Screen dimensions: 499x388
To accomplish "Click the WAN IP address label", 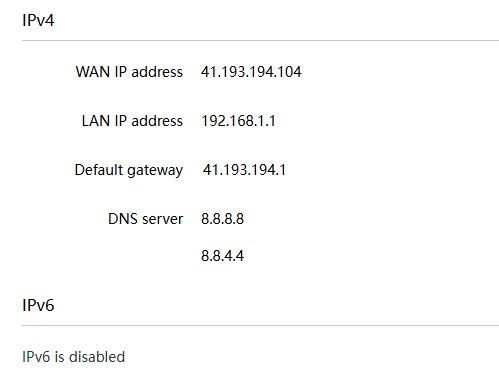I will 129,72.
